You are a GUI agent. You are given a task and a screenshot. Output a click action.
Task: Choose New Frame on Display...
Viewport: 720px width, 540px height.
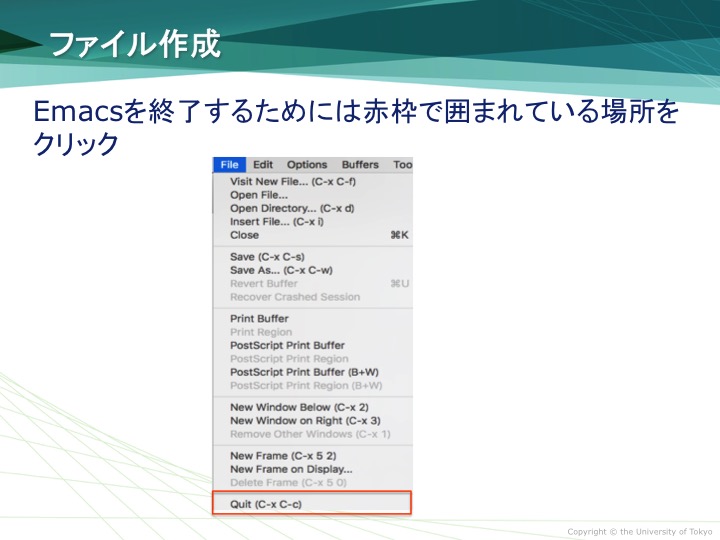point(313,469)
